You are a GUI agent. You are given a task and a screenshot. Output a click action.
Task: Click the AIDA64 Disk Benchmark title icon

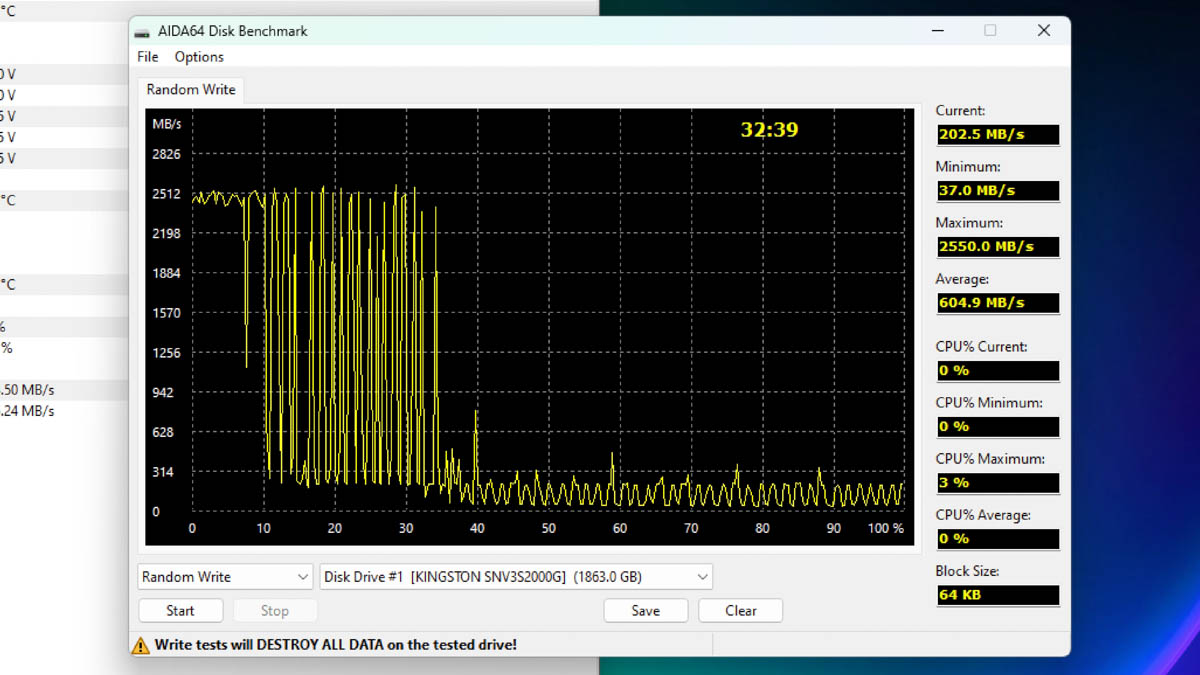143,31
